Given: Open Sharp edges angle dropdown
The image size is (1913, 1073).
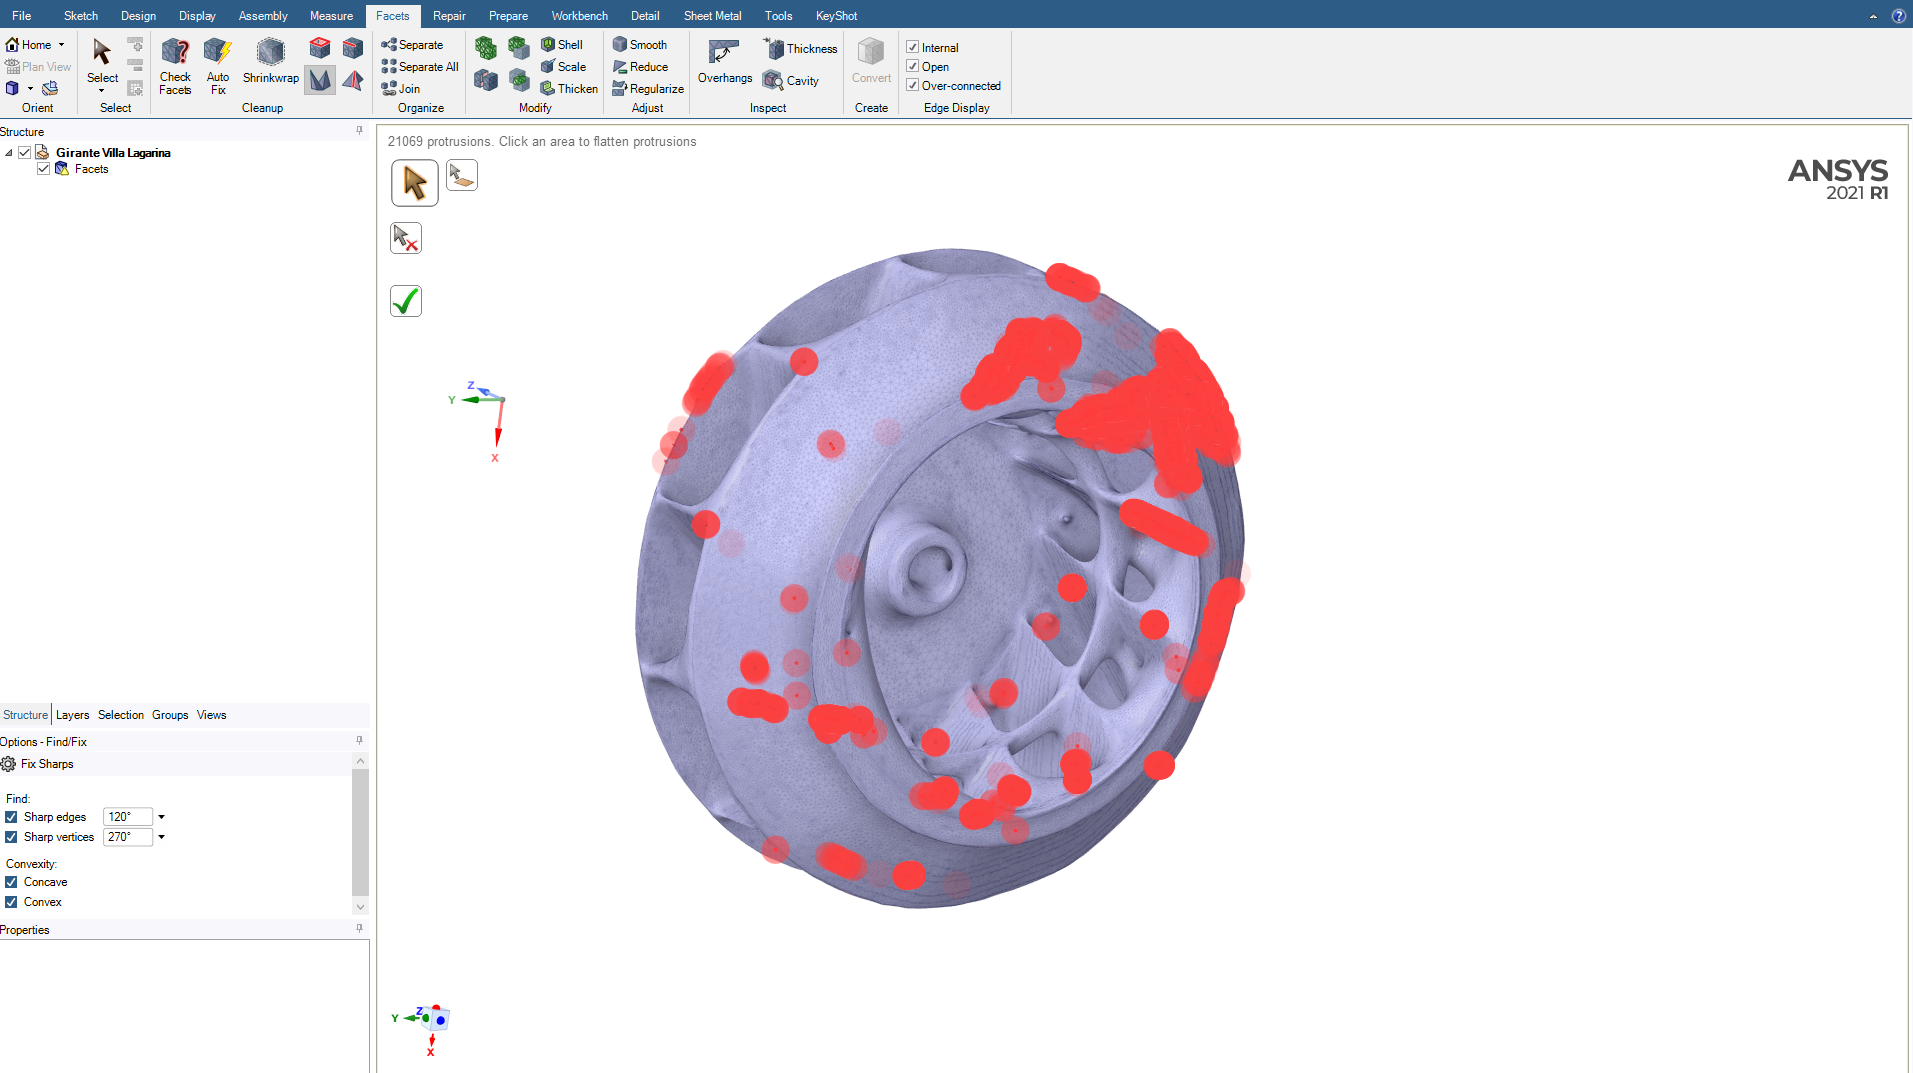Looking at the screenshot, I should coord(161,817).
